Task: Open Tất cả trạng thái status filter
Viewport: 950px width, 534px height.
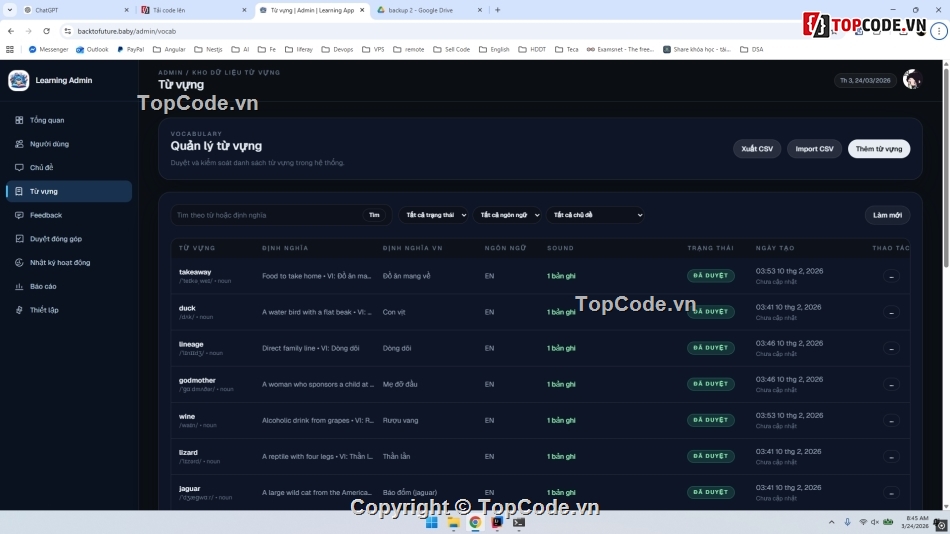Action: coord(433,215)
